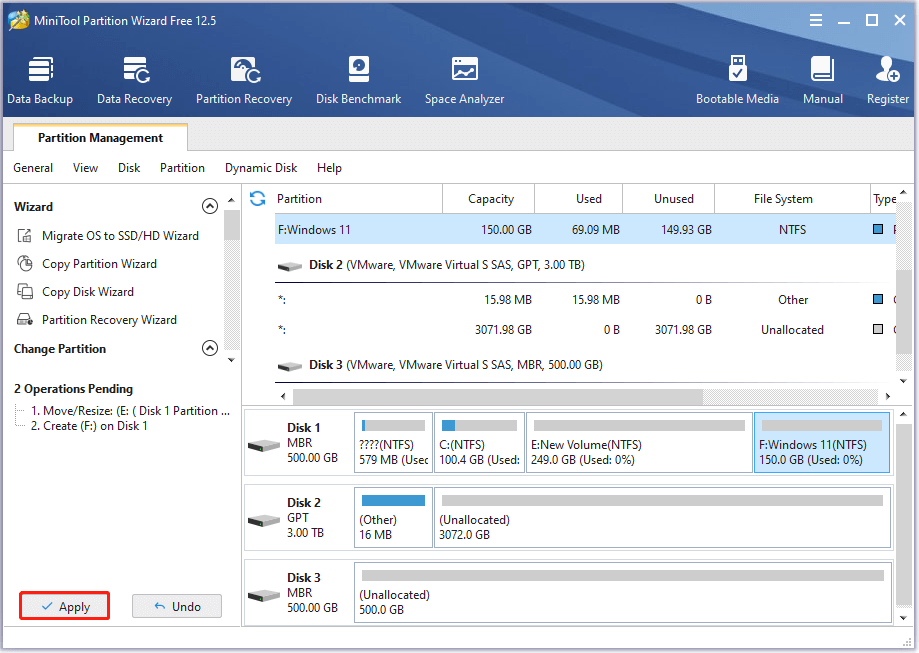This screenshot has width=919, height=653.
Task: Select pending operation 1 Move/Resize
Action: (x=130, y=410)
